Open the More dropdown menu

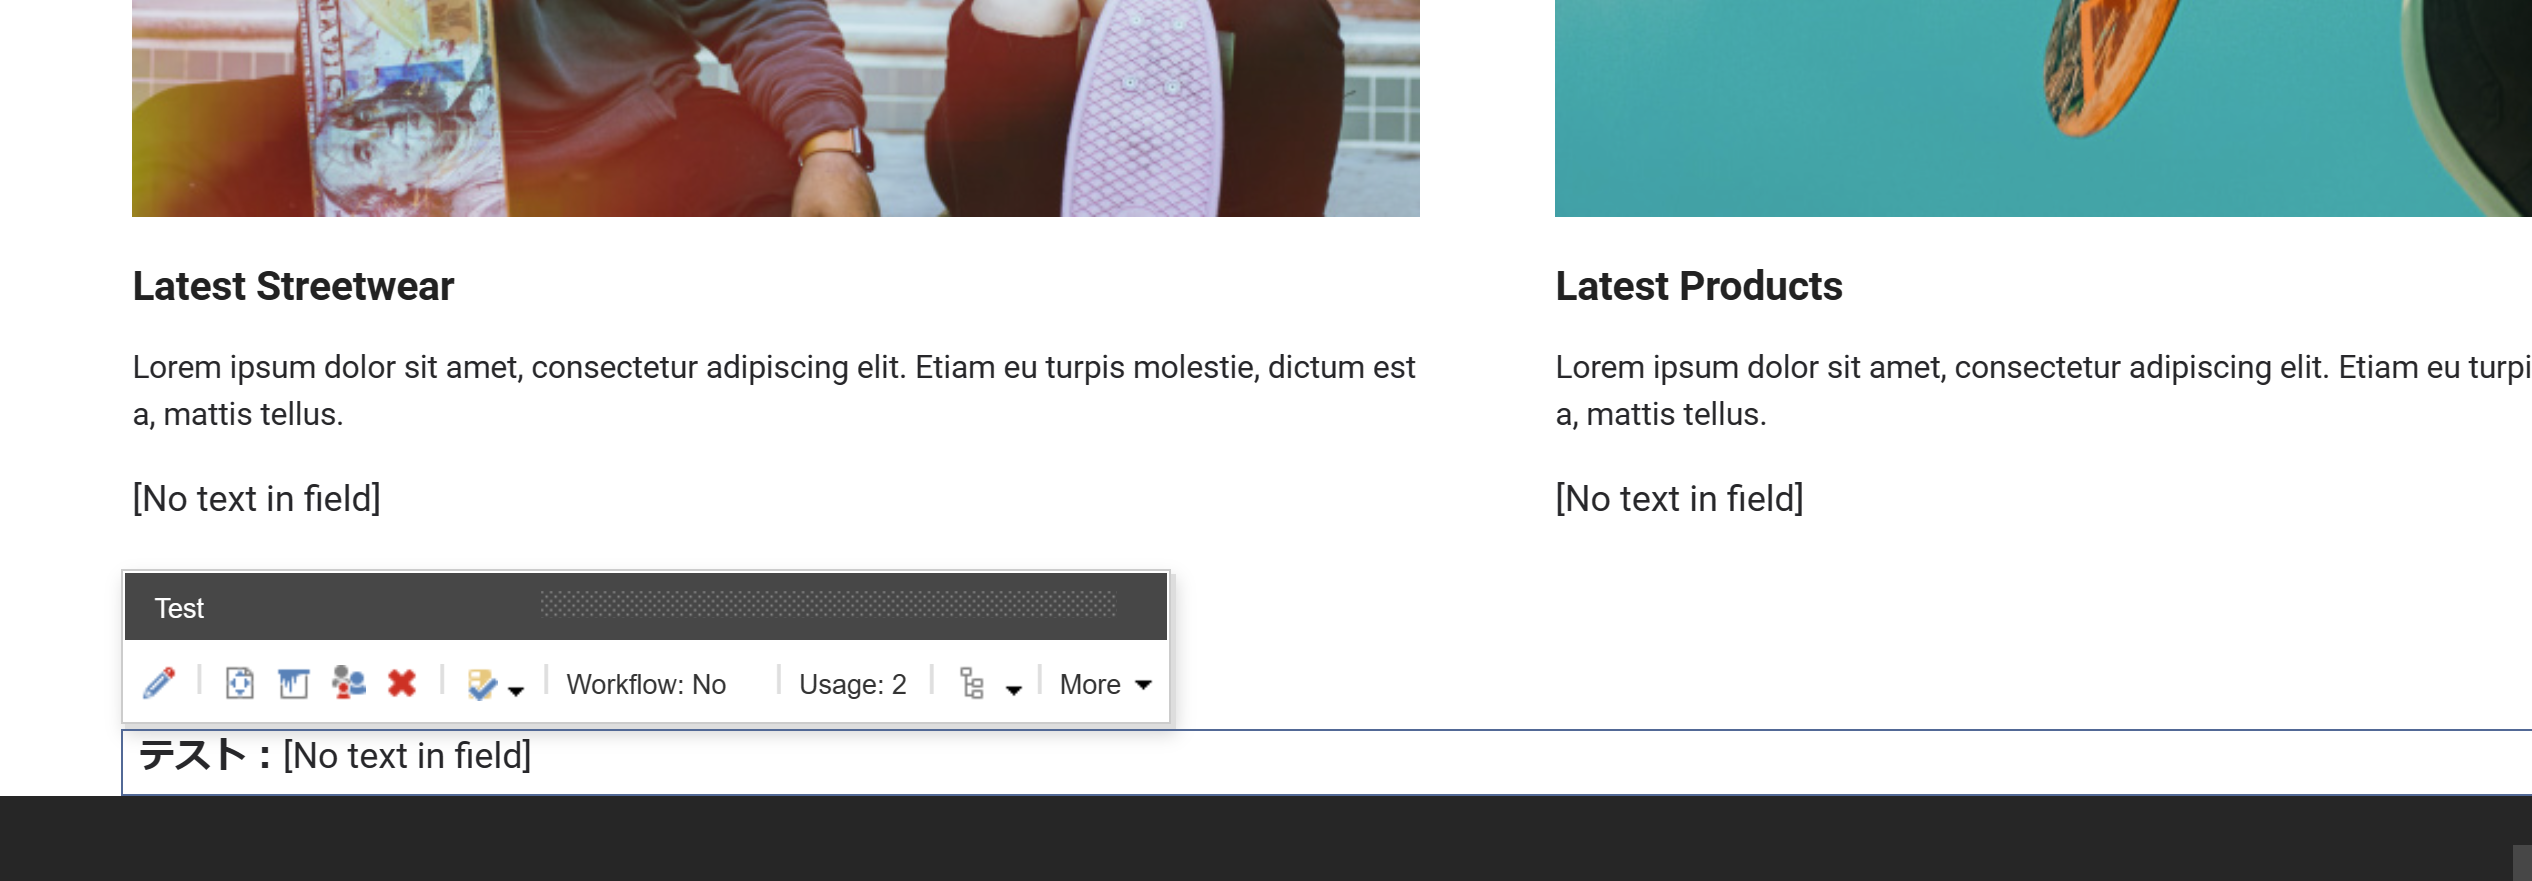tap(1105, 684)
